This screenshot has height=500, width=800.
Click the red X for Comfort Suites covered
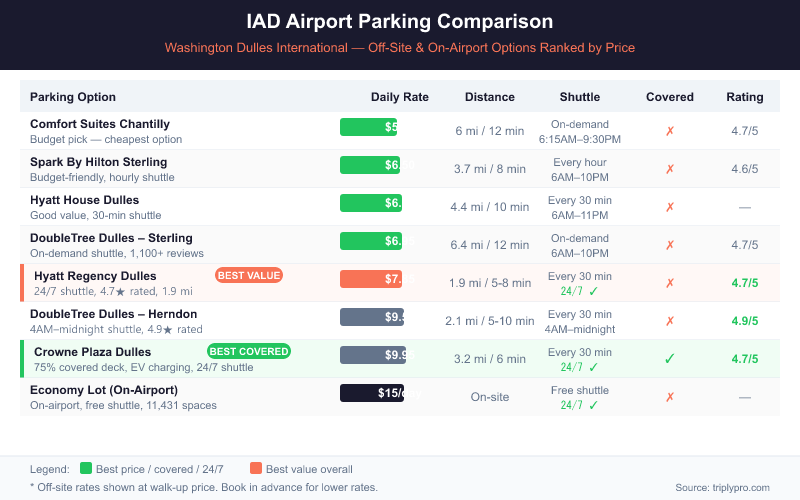670,131
